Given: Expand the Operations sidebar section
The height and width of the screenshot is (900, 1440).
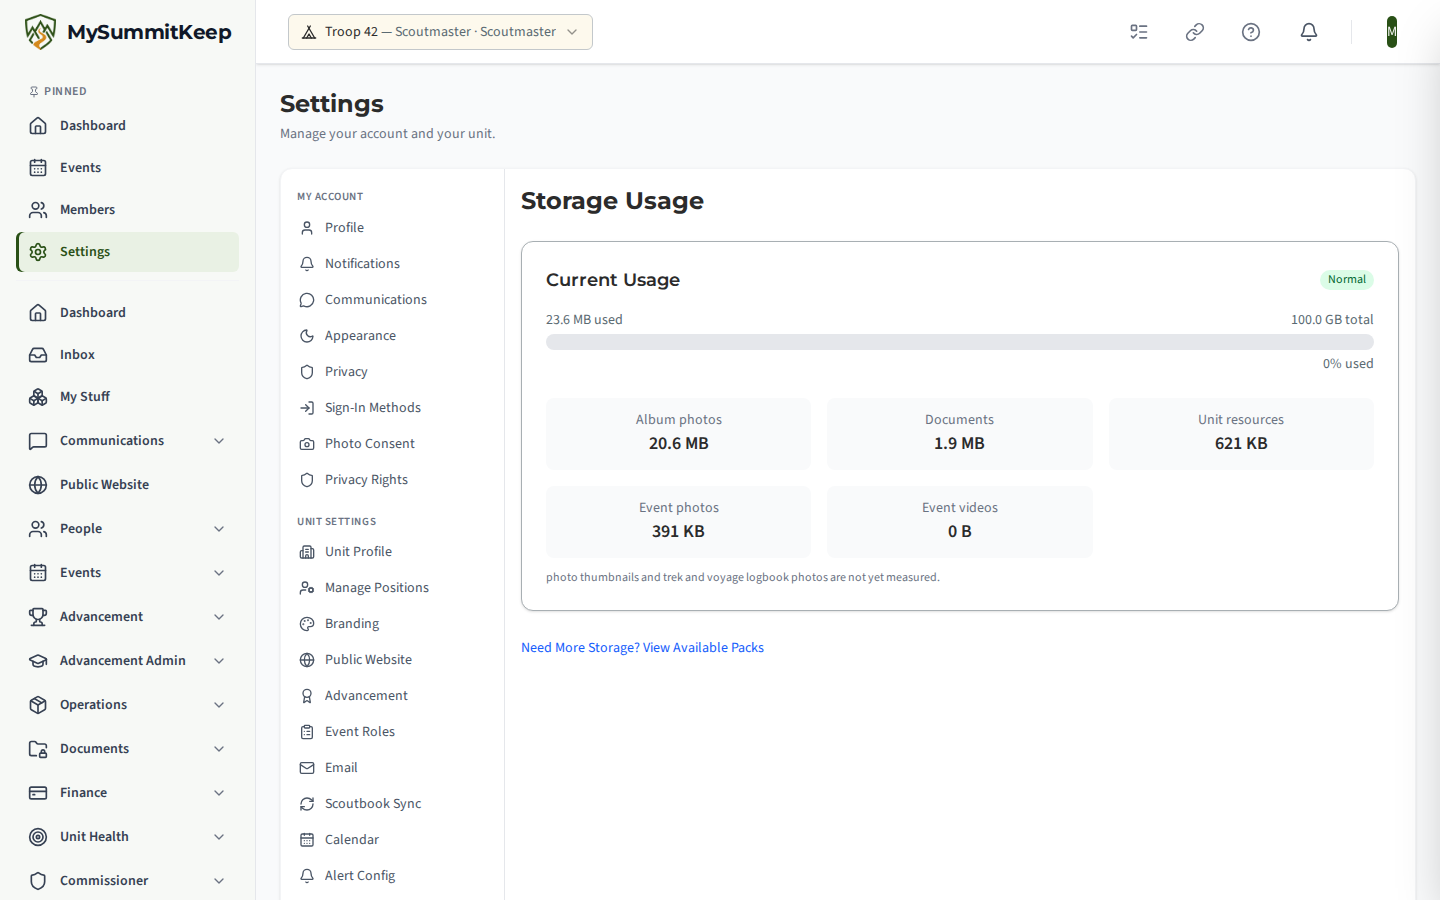Looking at the screenshot, I should 127,705.
